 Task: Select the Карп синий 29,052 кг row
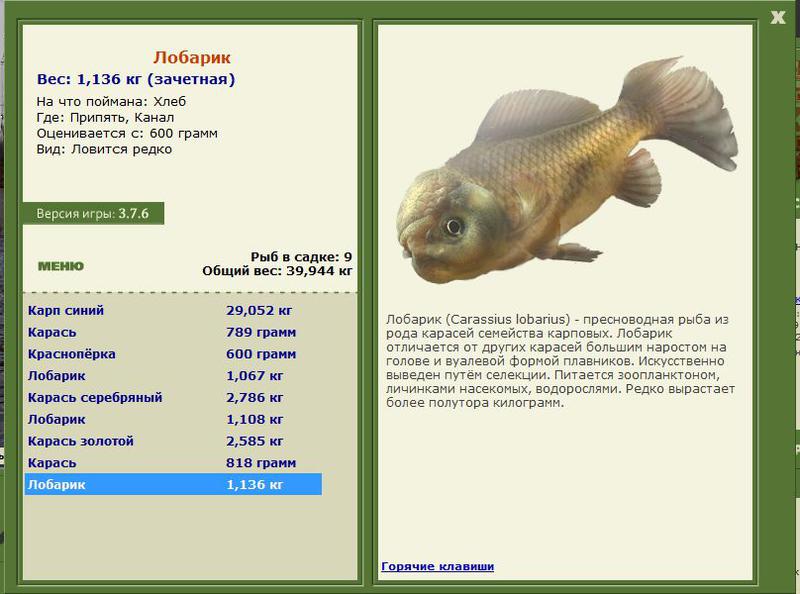pyautogui.click(x=173, y=310)
